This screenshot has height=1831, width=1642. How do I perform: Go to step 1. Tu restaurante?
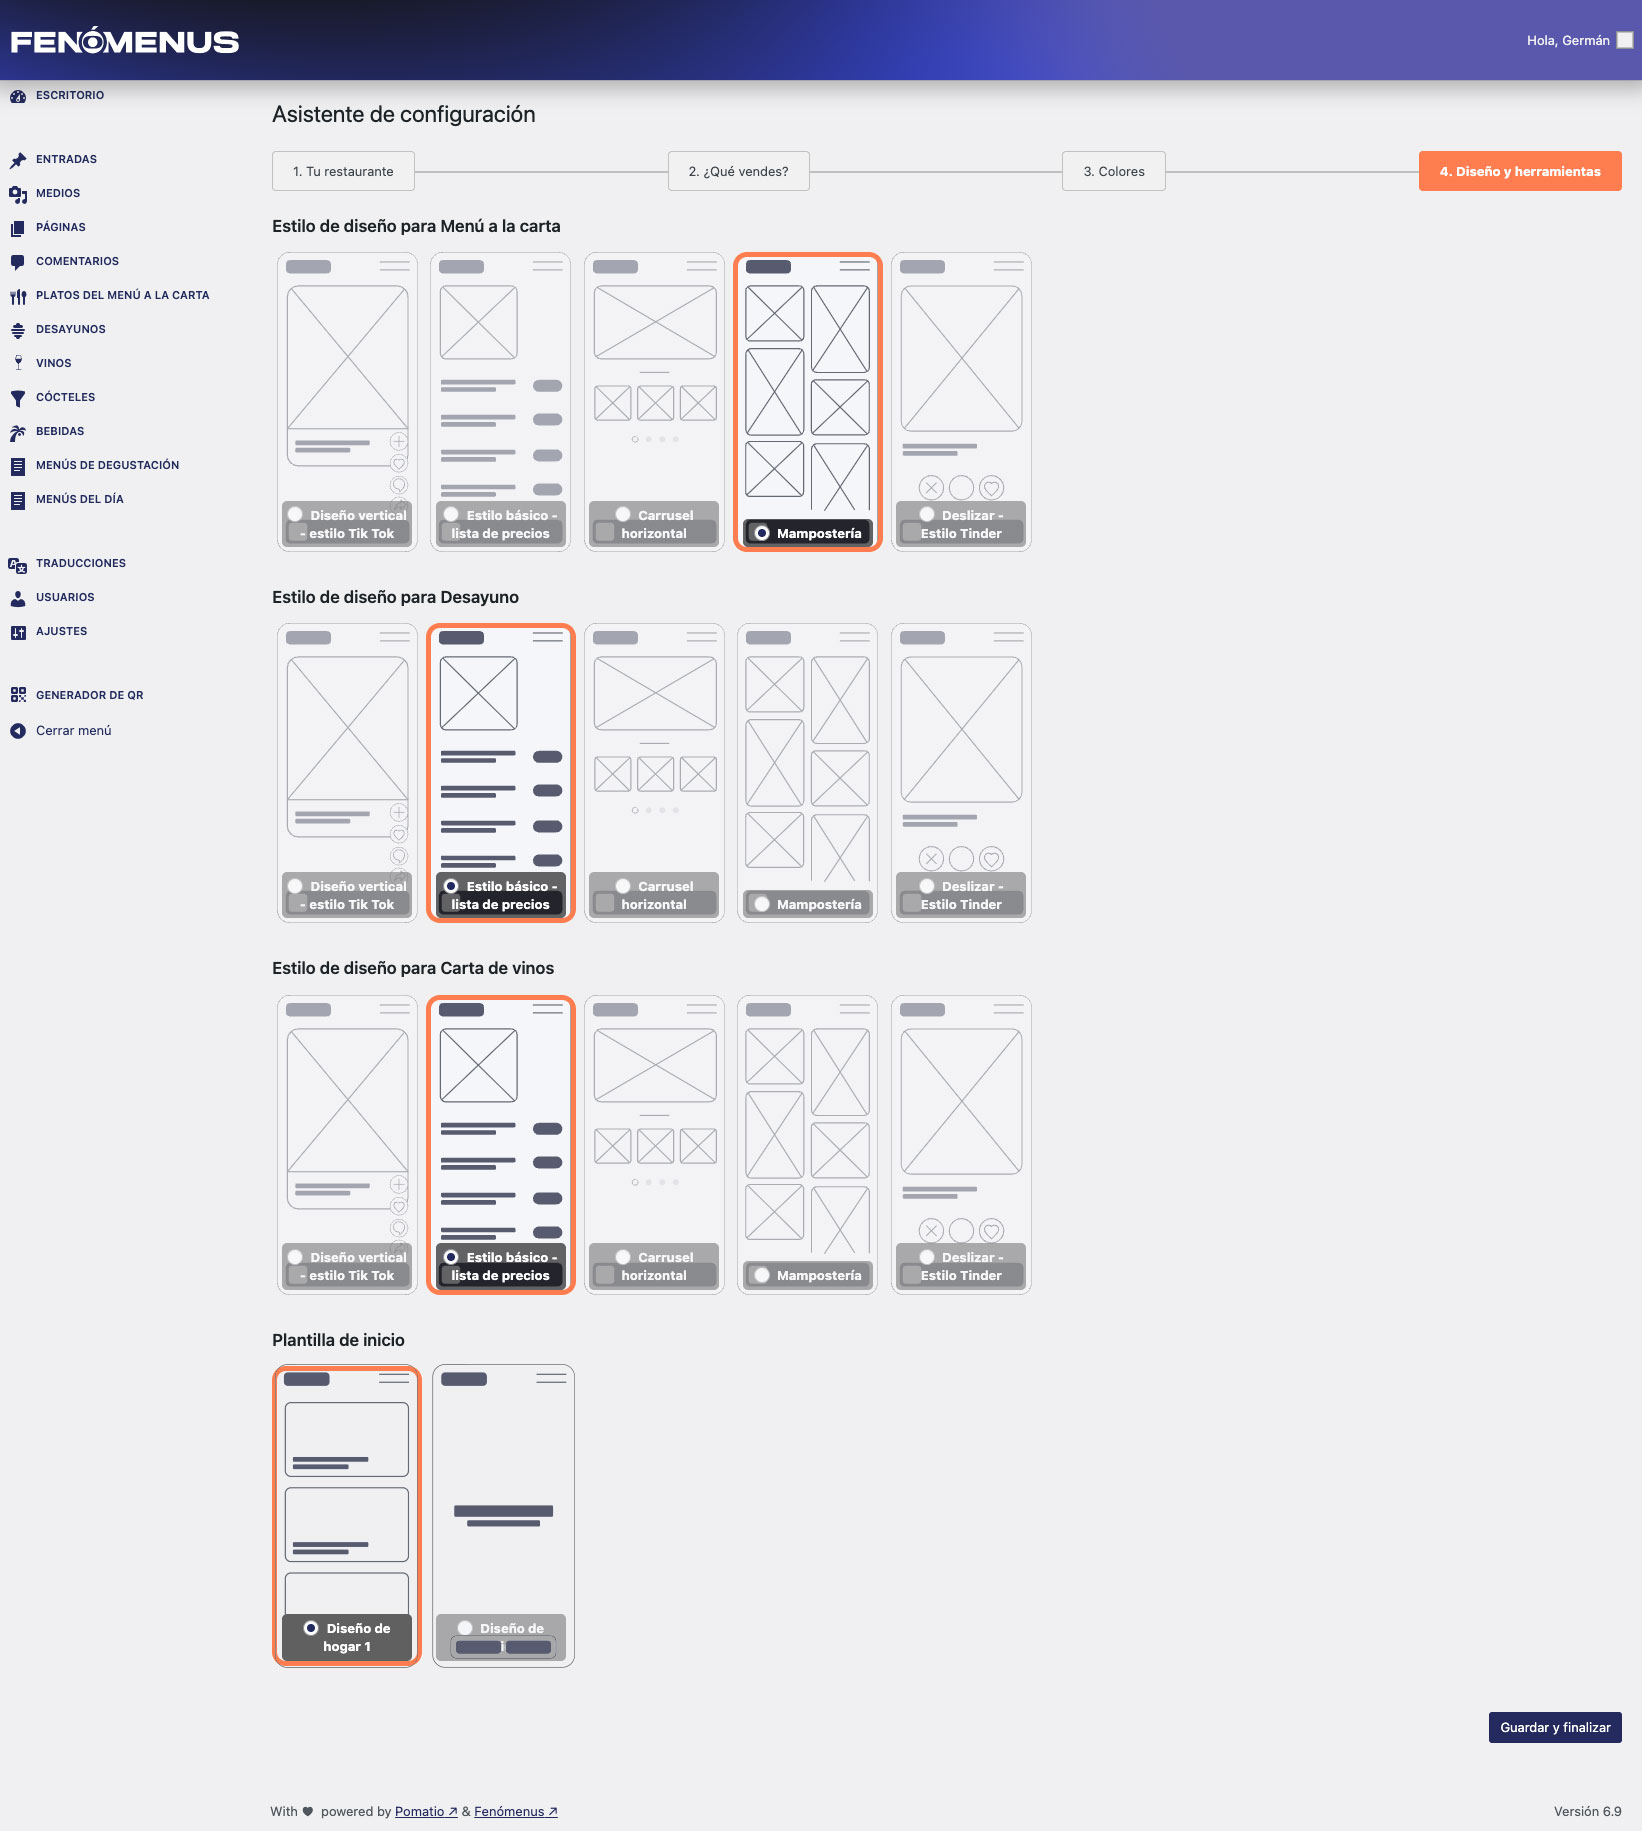click(x=343, y=171)
